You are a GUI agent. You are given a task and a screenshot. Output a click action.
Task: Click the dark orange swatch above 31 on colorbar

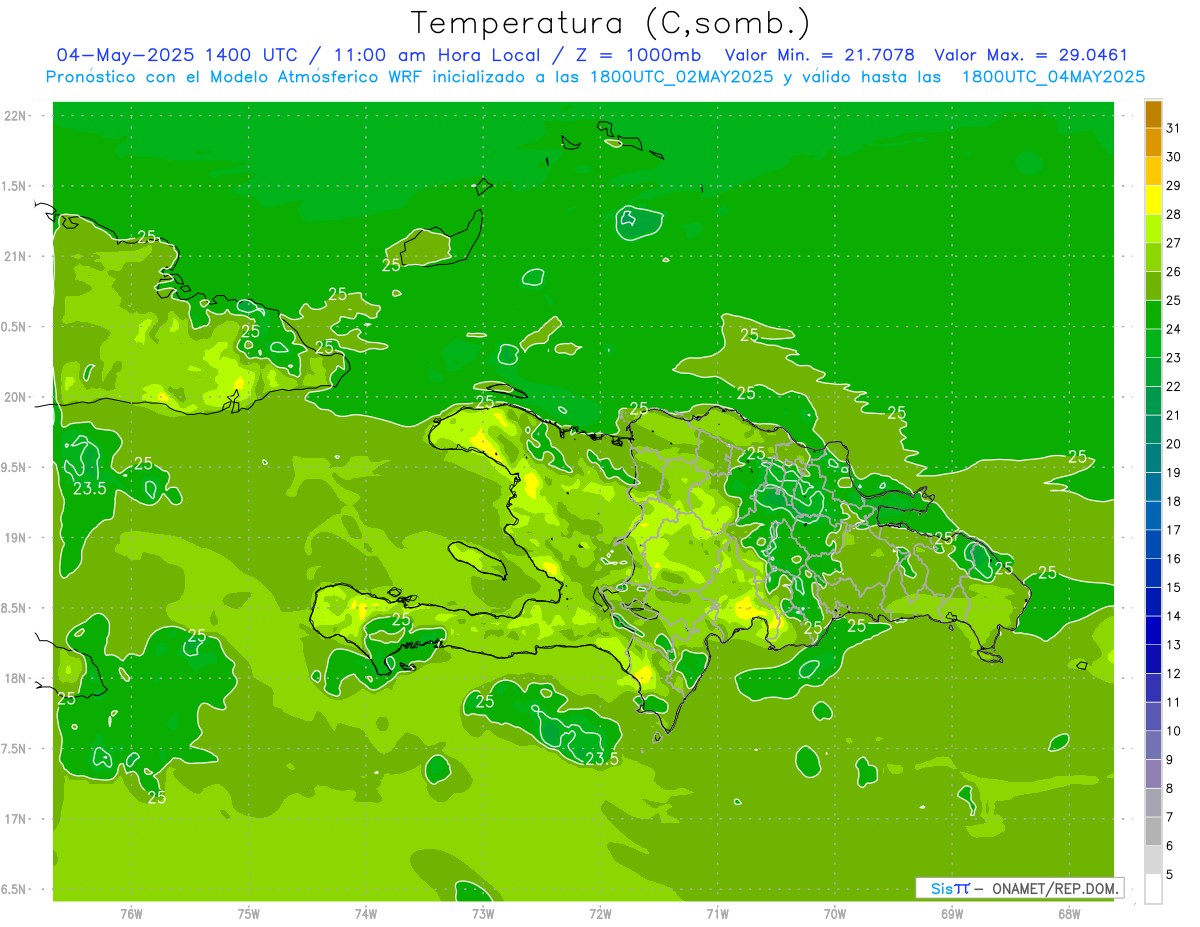click(1153, 114)
